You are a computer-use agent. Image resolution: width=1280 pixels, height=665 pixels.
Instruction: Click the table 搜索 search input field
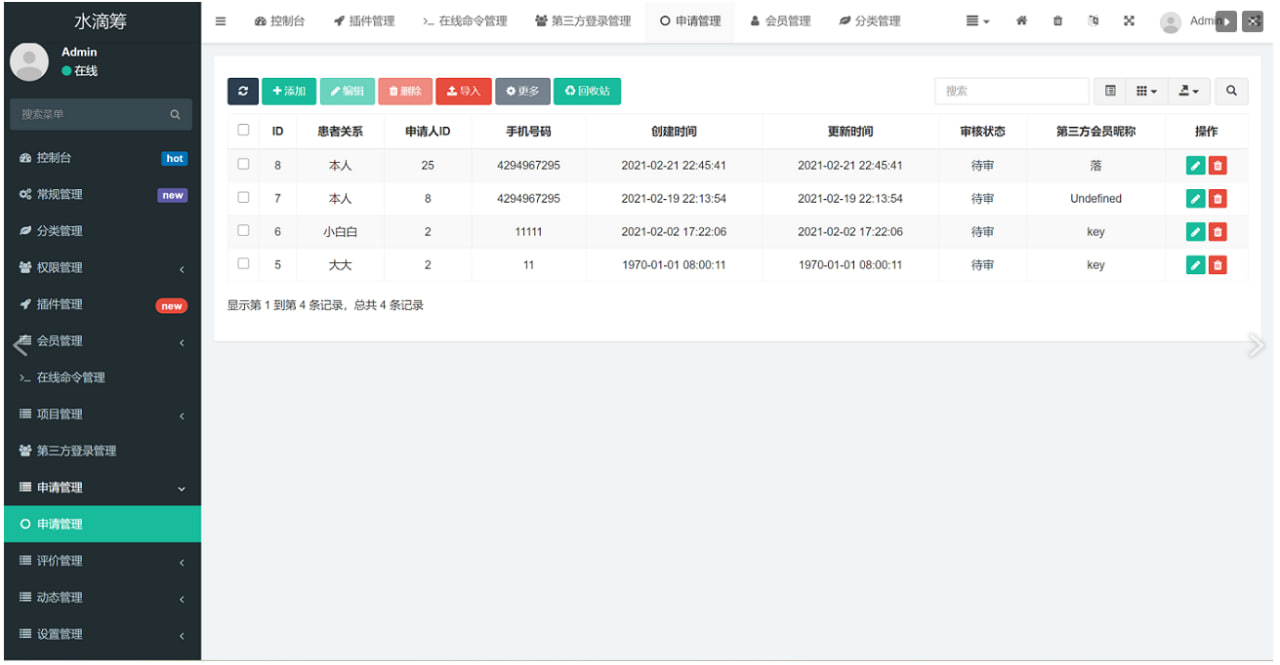point(1011,91)
